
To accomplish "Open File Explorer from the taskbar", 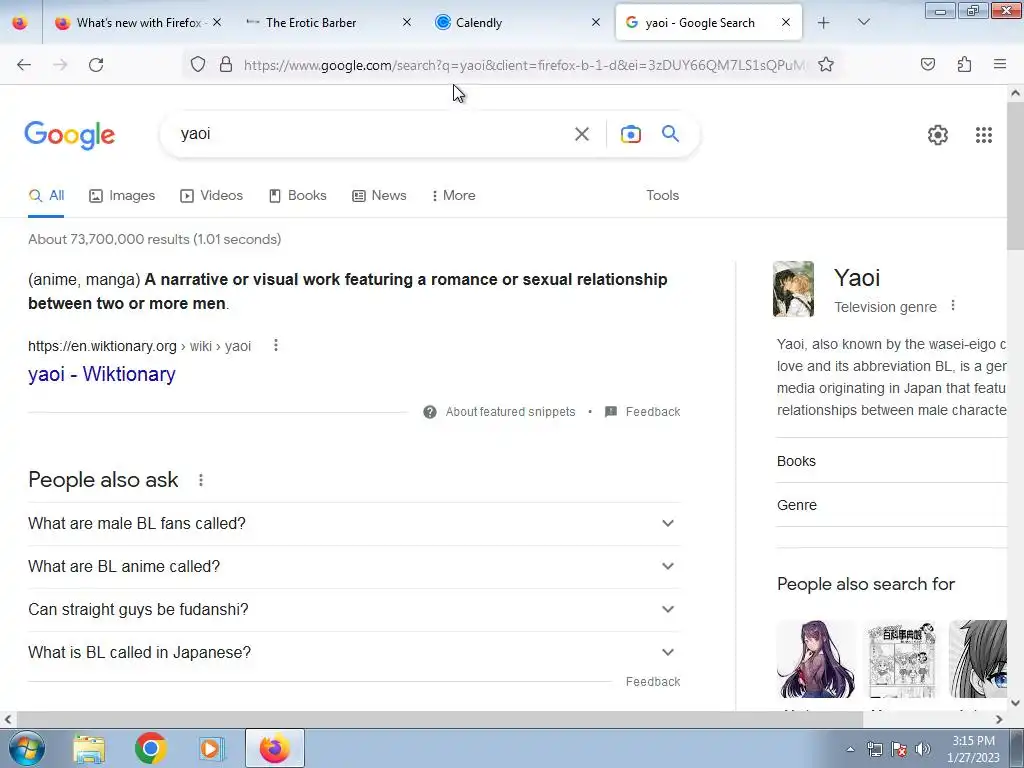I will (x=89, y=748).
